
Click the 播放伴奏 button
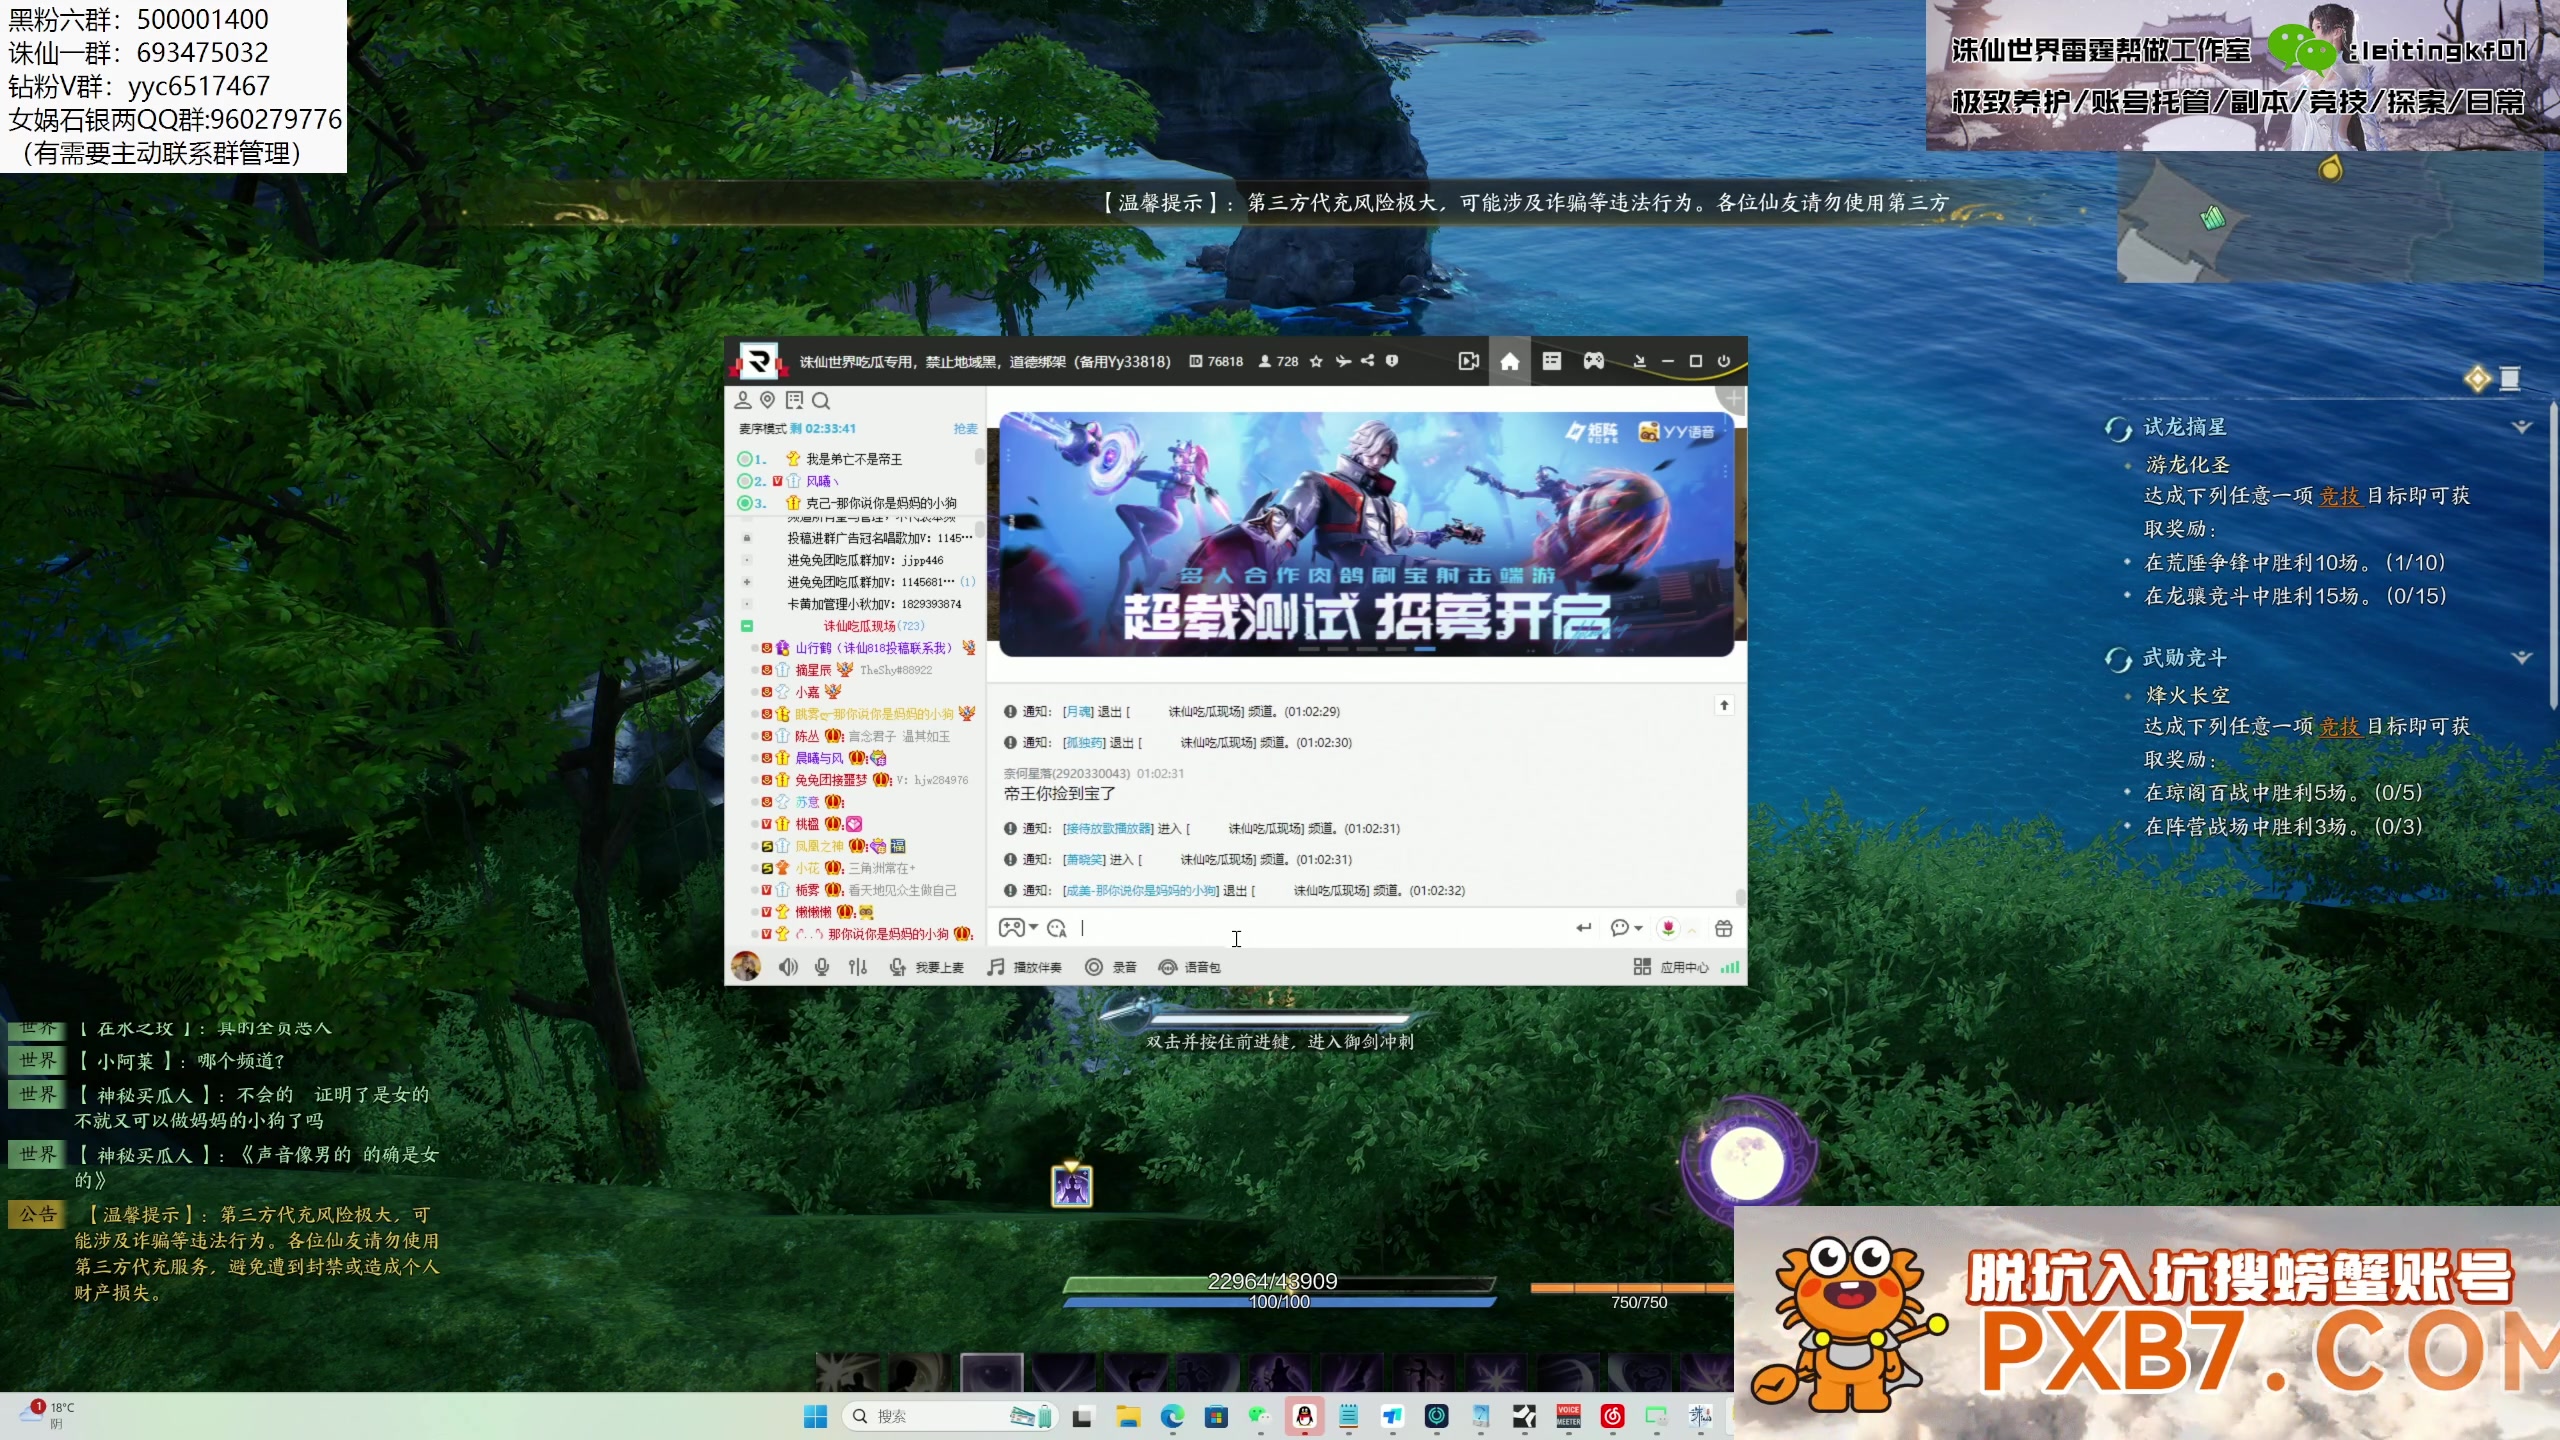coord(1024,967)
